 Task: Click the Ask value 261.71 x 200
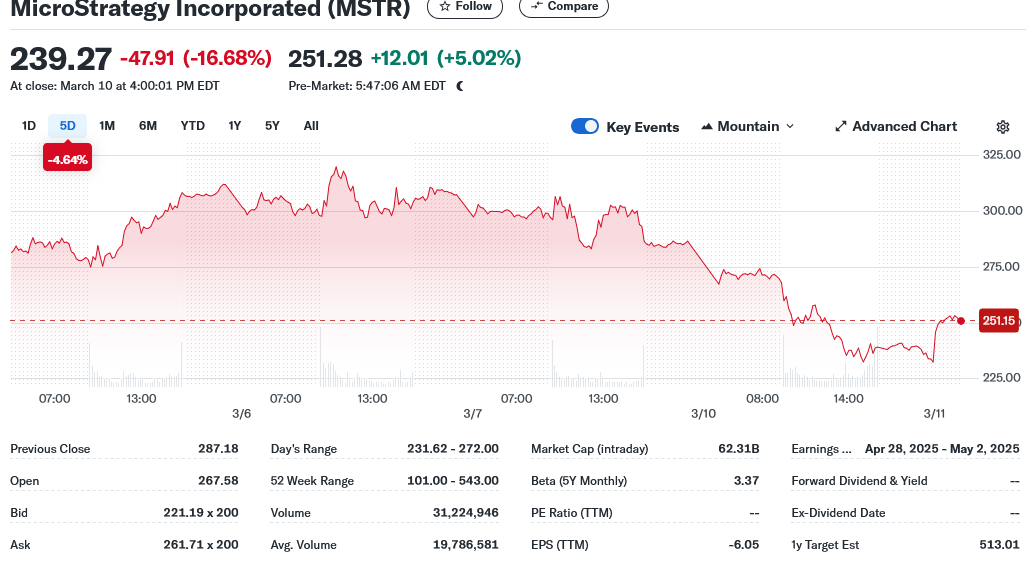tap(201, 545)
